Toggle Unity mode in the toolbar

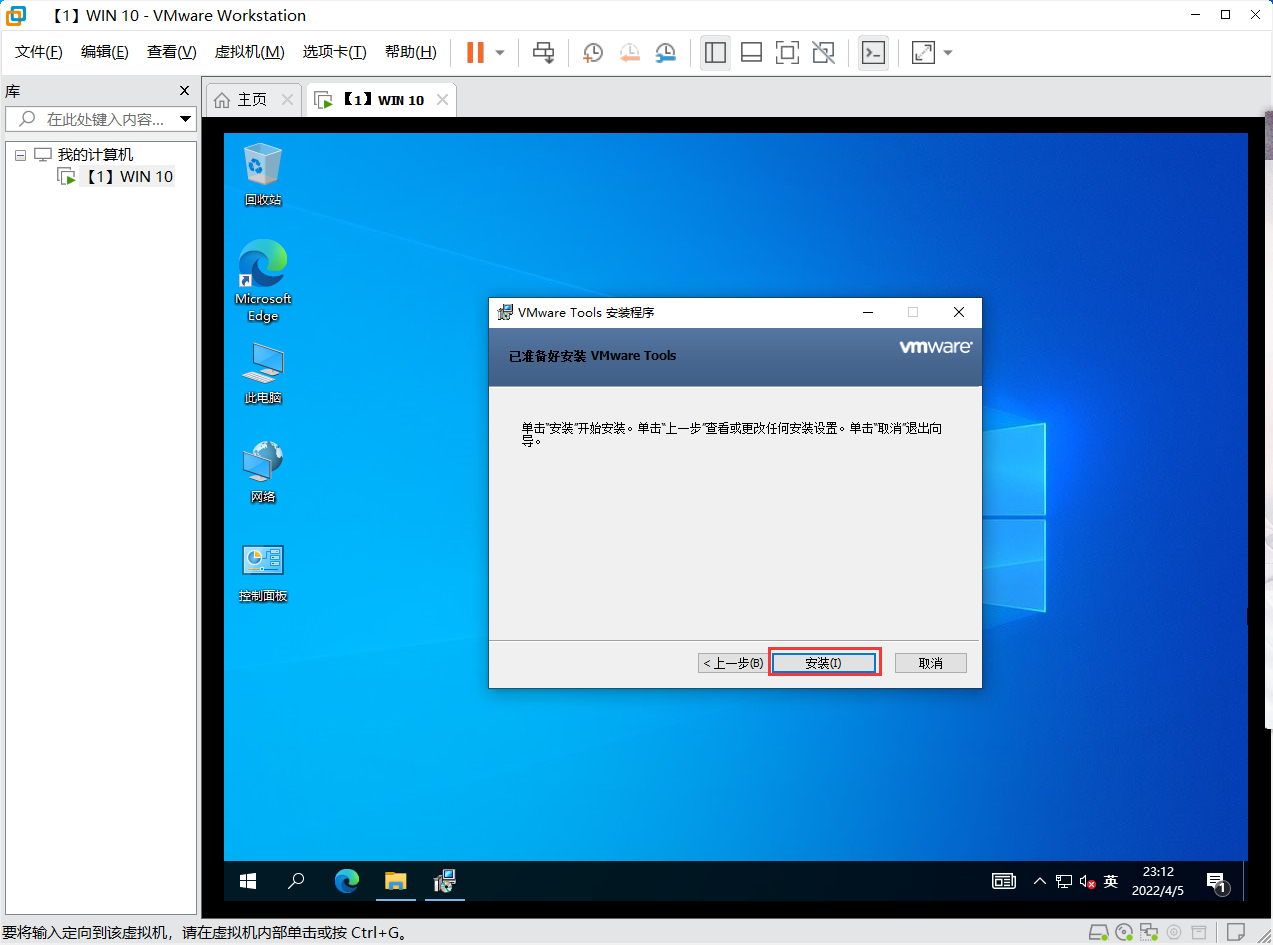click(x=823, y=52)
